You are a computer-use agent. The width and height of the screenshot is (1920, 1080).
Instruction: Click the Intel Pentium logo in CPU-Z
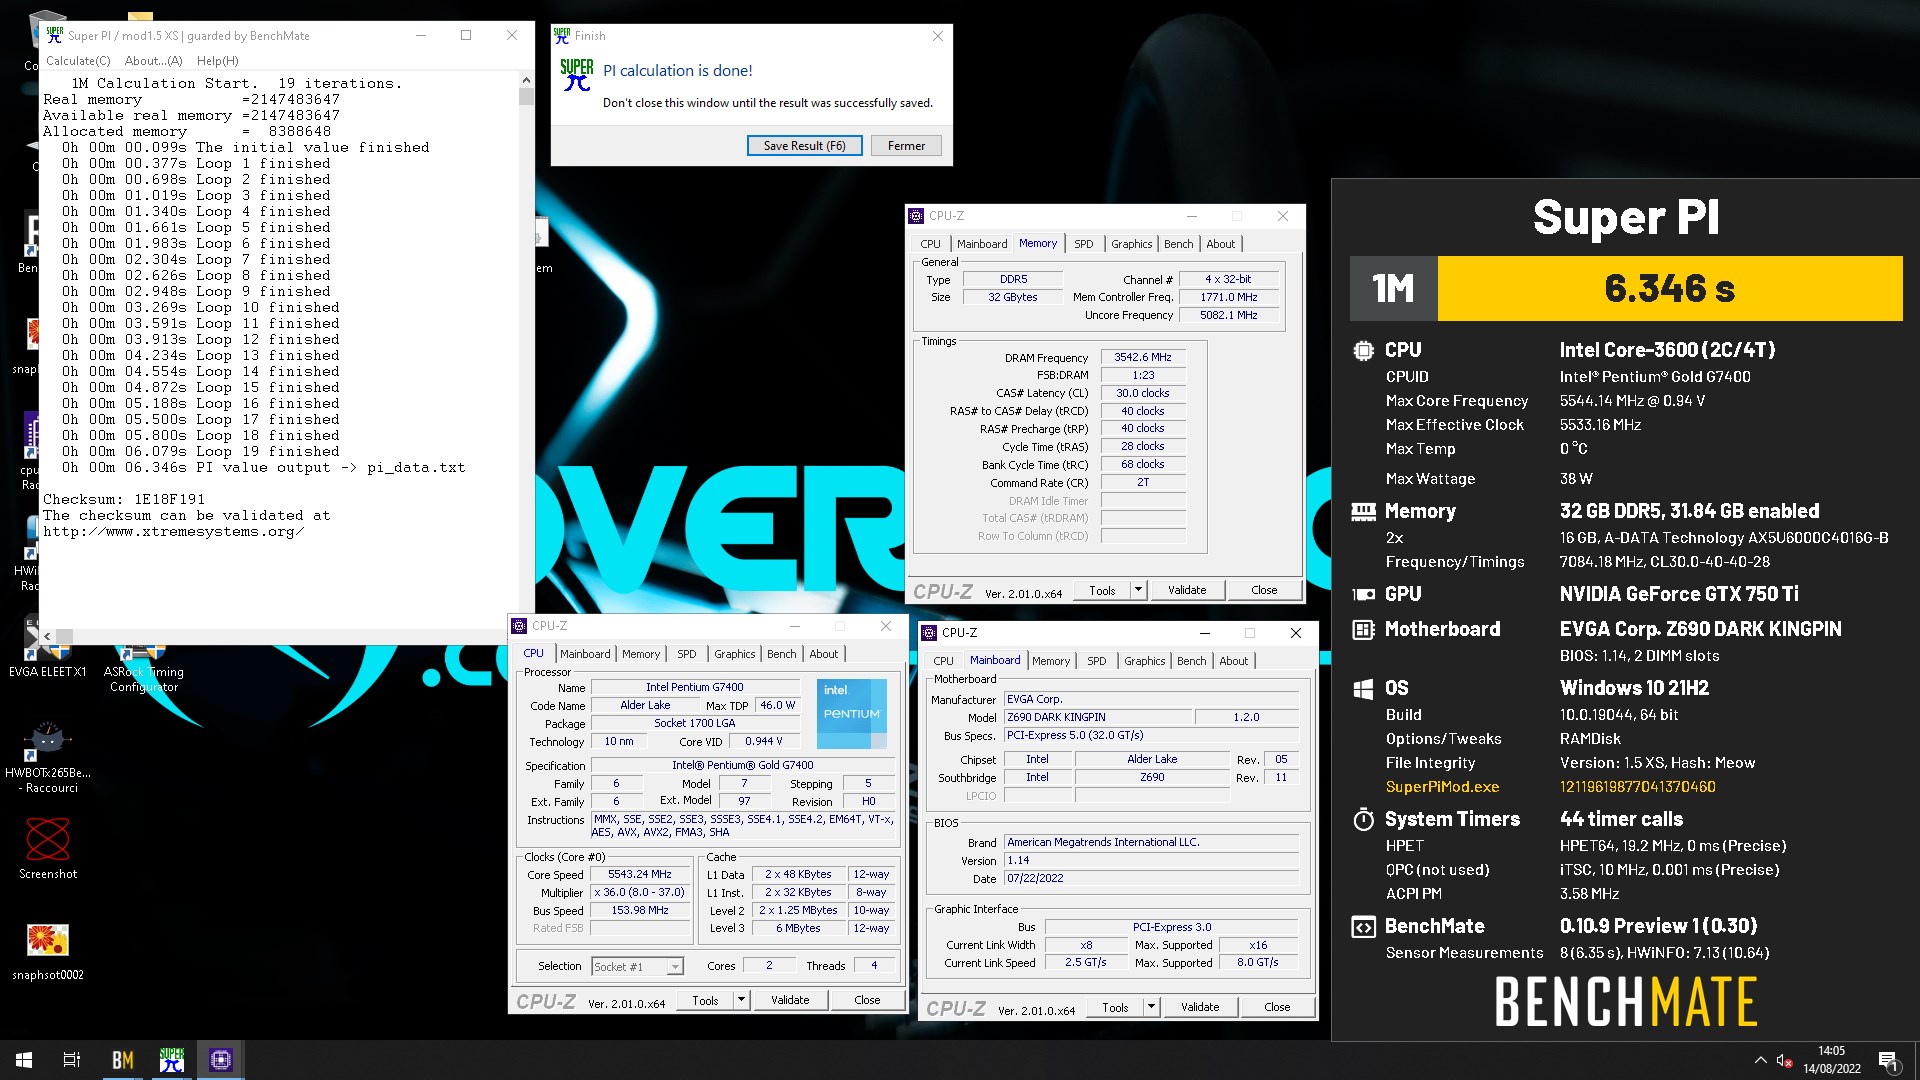[851, 713]
